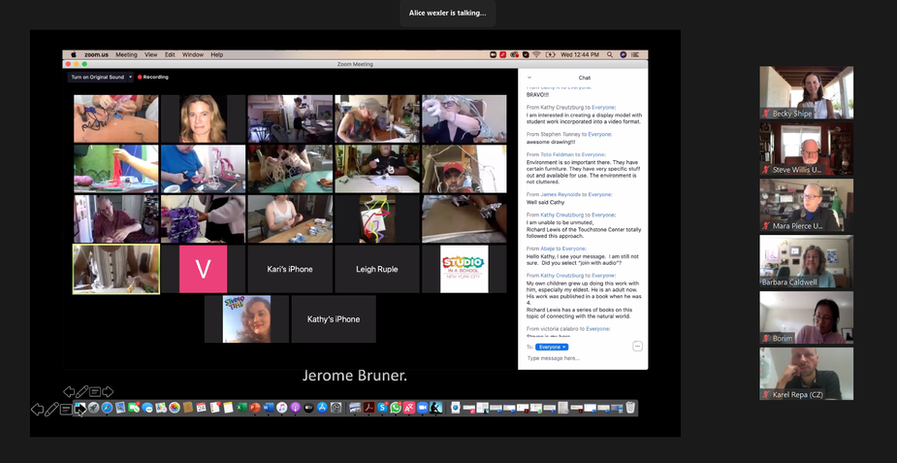
Task: Open Spotlight search in the menu bar
Action: [610, 54]
